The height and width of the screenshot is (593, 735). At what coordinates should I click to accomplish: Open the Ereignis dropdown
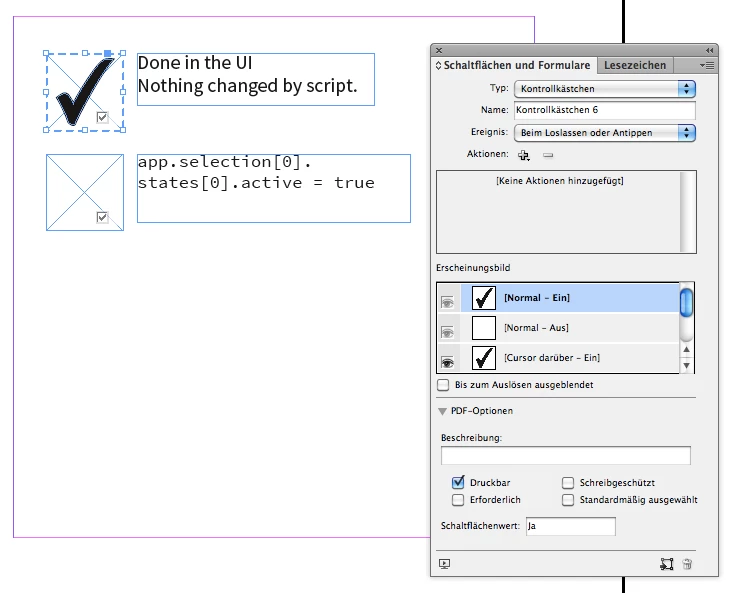coord(605,133)
